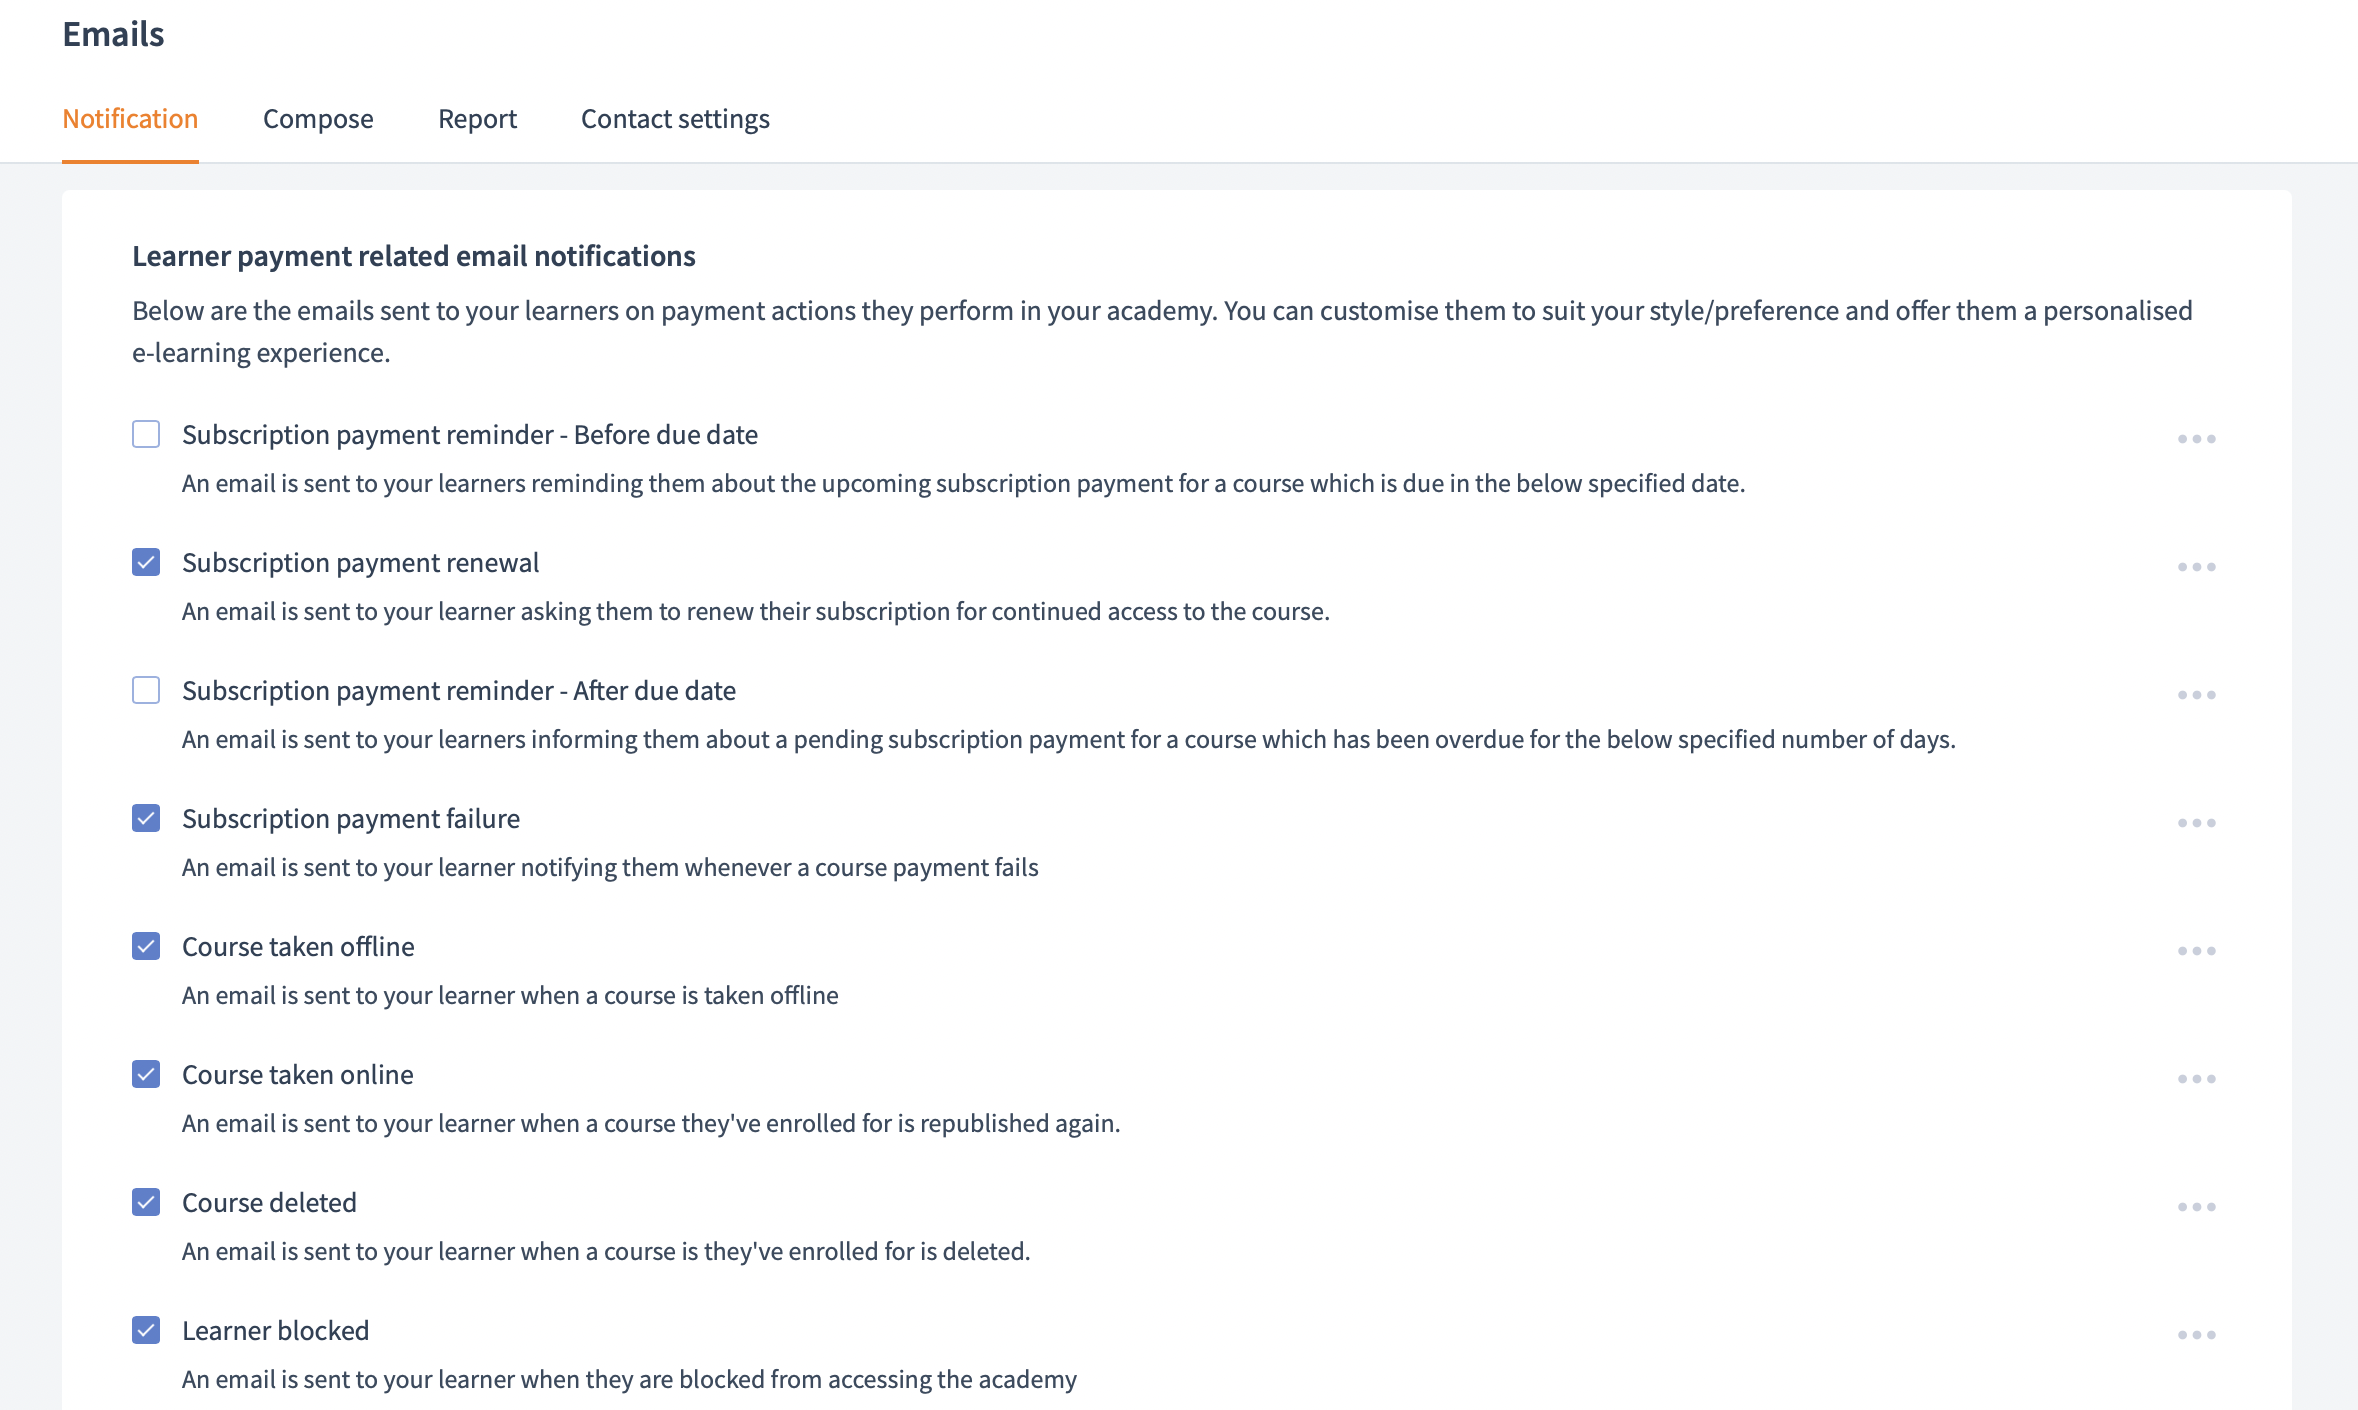Uncheck Subscription payment renewal checkbox

click(x=146, y=562)
